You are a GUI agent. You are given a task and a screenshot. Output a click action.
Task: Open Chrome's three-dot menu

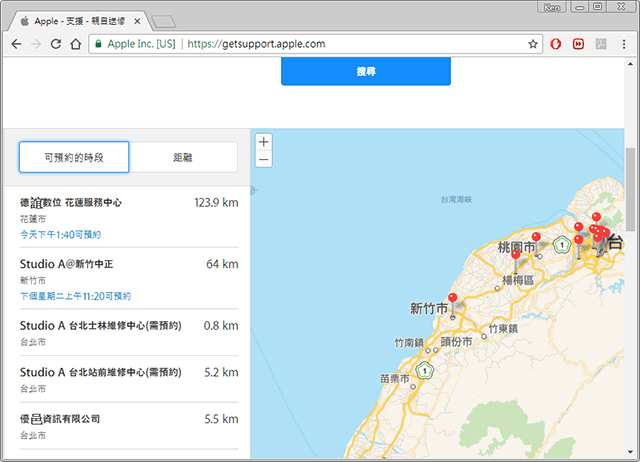coord(623,44)
